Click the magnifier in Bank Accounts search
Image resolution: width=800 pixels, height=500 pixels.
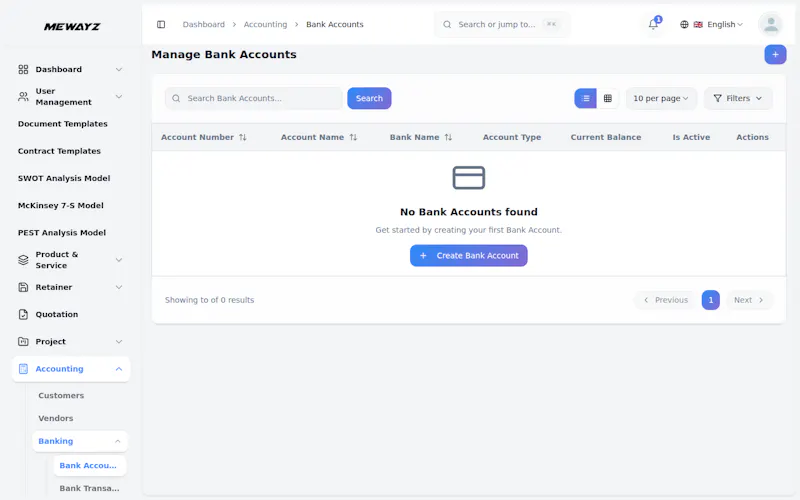[176, 98]
